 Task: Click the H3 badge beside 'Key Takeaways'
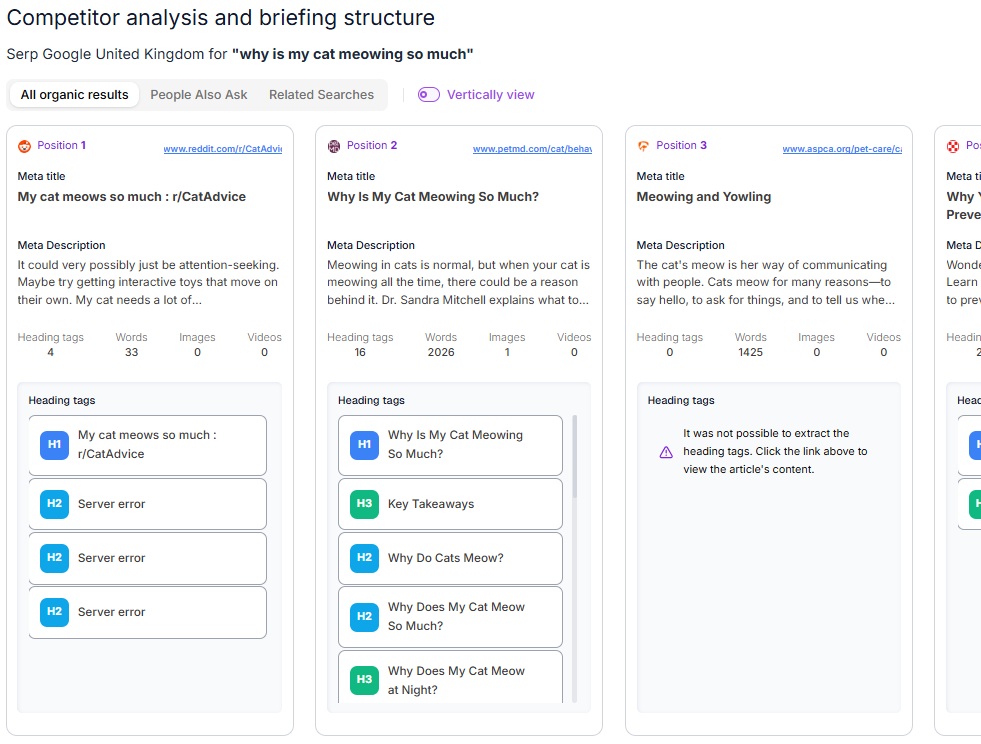pyautogui.click(x=363, y=503)
